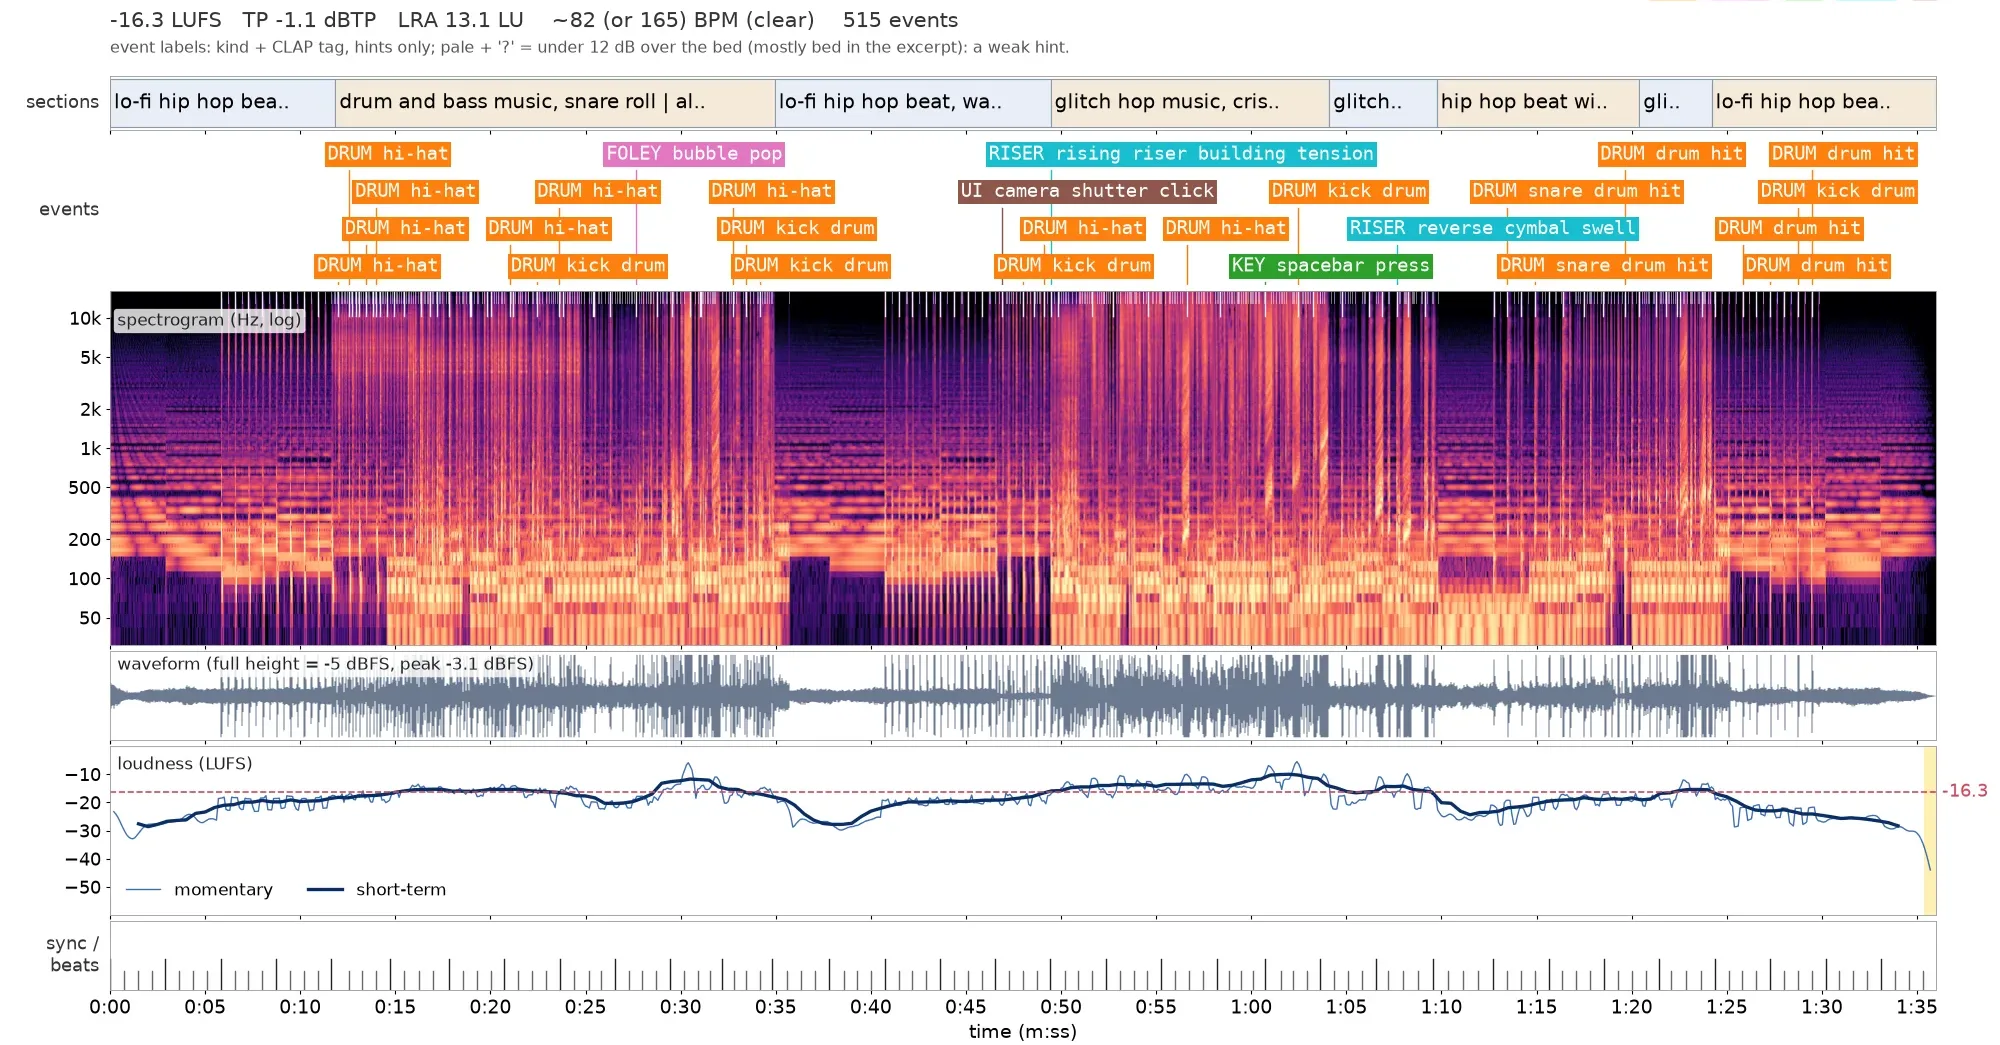Click the 'UI camera shutter click' event label

point(1087,191)
